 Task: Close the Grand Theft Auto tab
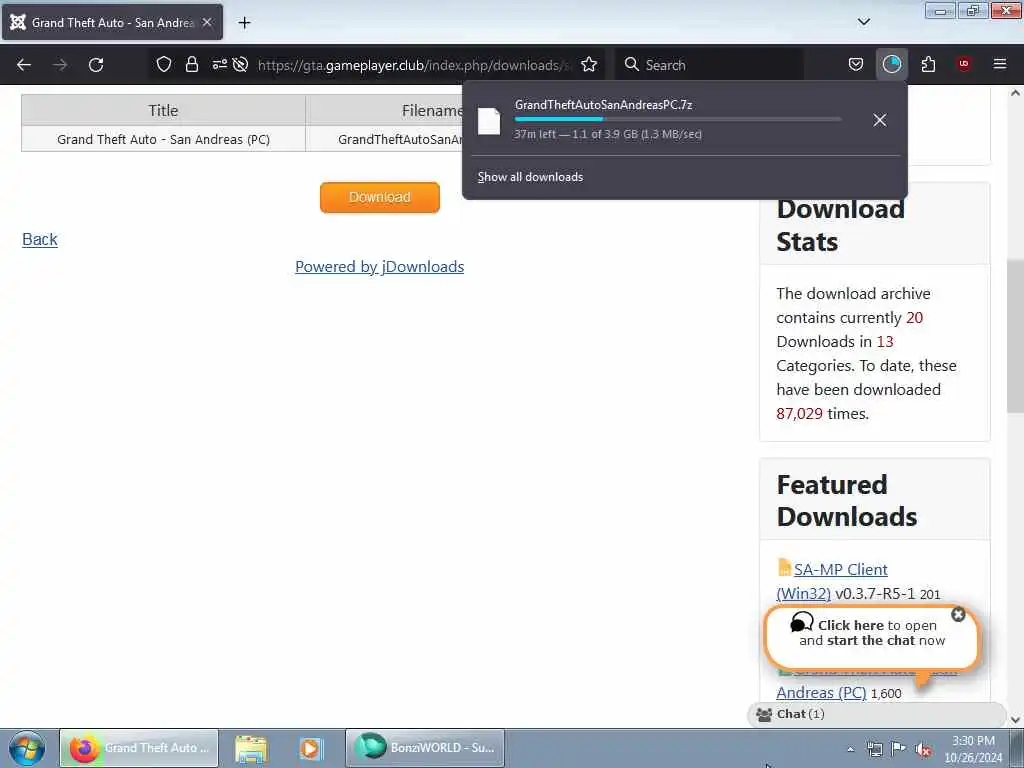[207, 22]
